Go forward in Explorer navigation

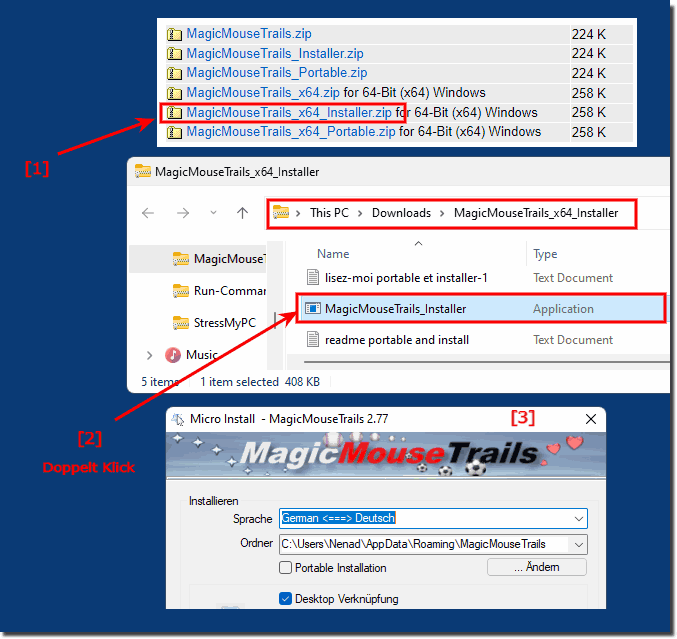tap(183, 213)
